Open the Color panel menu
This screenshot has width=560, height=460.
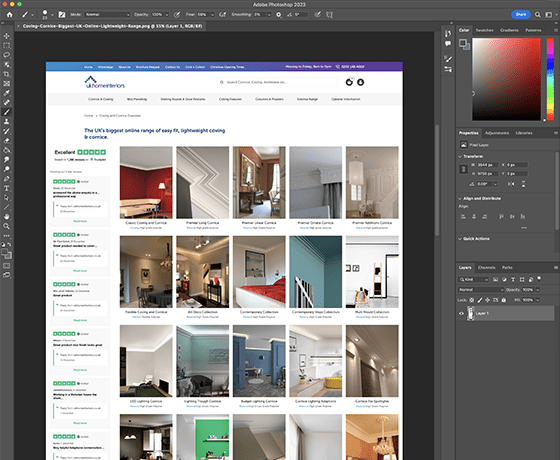556,30
